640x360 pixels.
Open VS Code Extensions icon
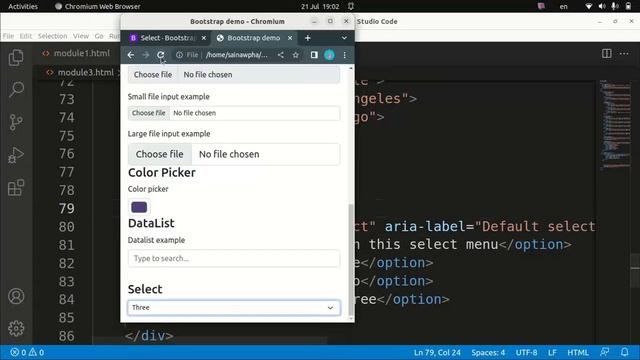(16, 188)
